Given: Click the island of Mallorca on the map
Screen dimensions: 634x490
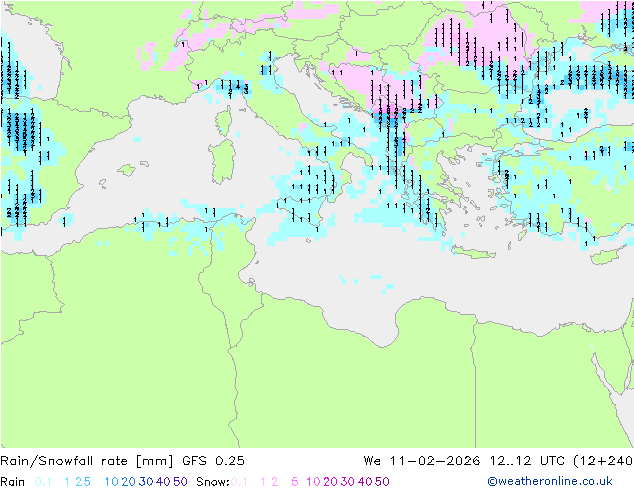Looking at the screenshot, I should click(127, 170).
